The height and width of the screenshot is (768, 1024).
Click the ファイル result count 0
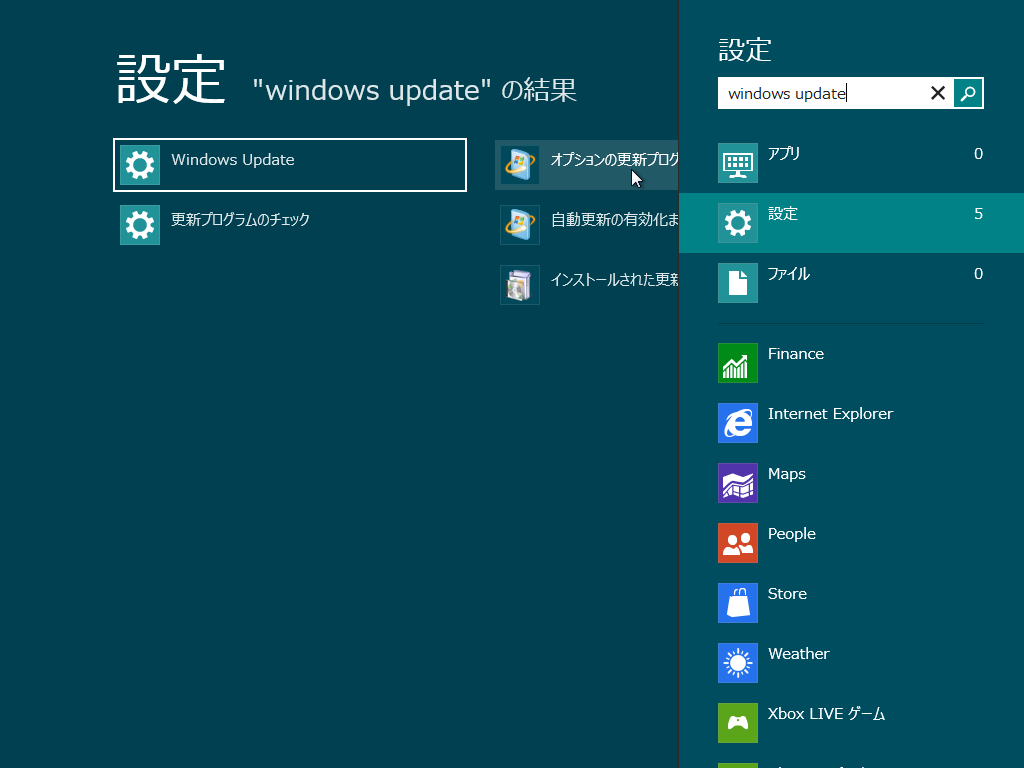click(x=978, y=274)
